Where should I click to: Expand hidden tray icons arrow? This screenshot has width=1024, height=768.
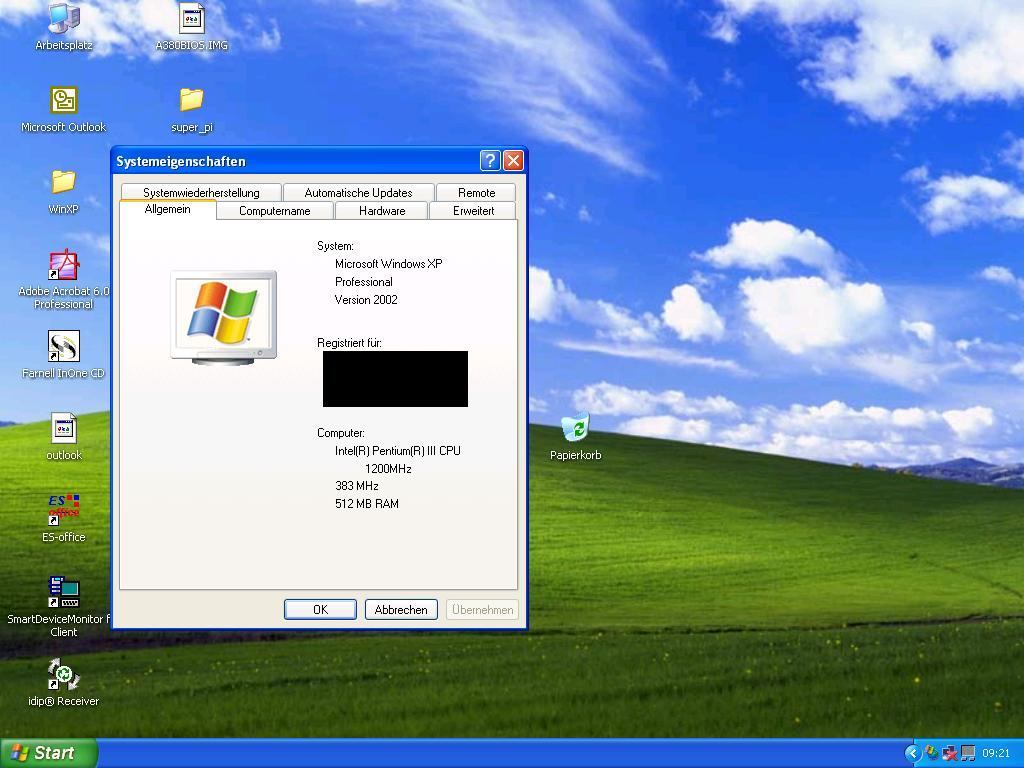[912, 753]
